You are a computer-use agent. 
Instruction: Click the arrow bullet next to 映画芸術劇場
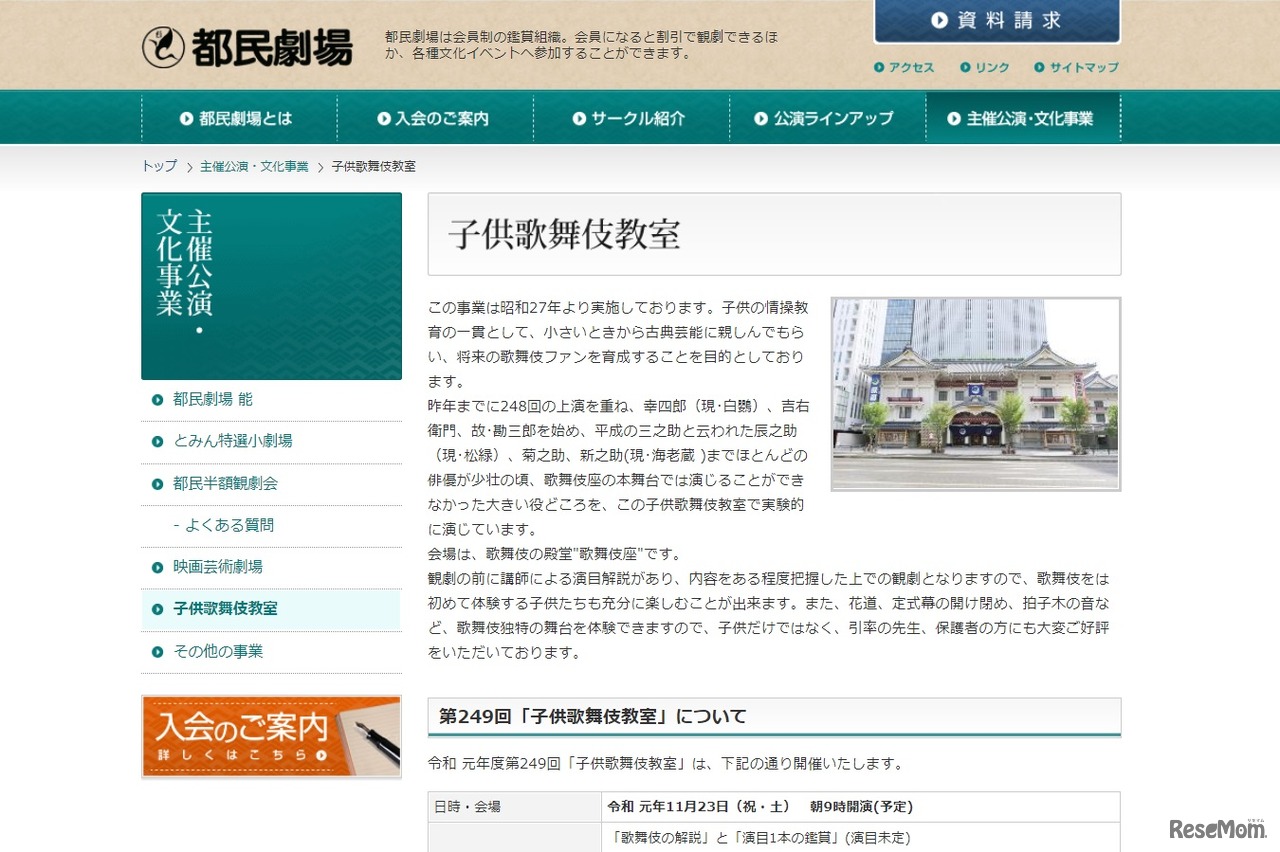click(158, 566)
